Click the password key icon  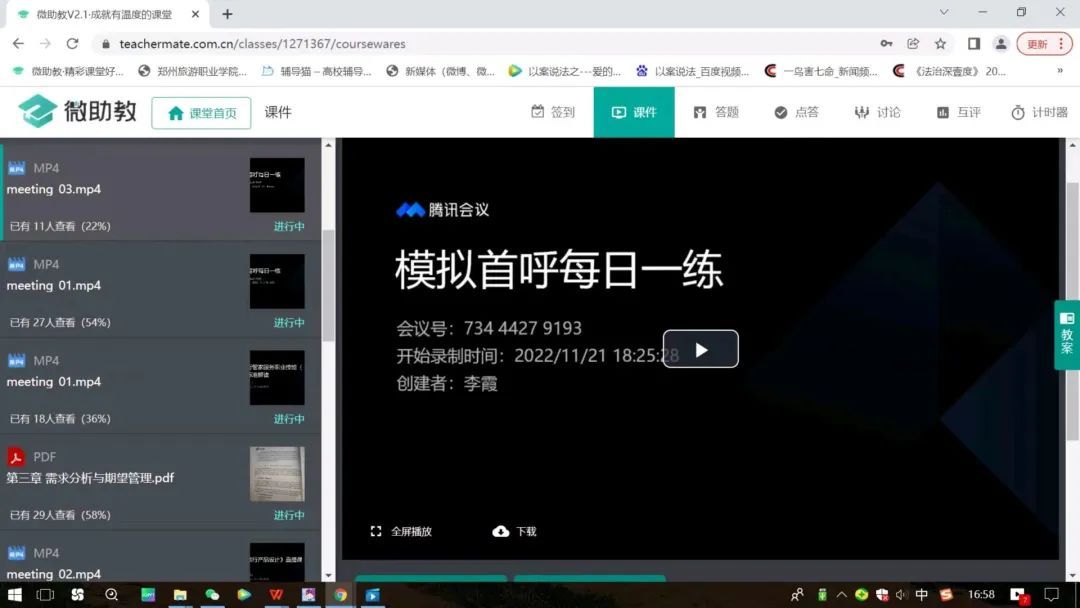(886, 43)
